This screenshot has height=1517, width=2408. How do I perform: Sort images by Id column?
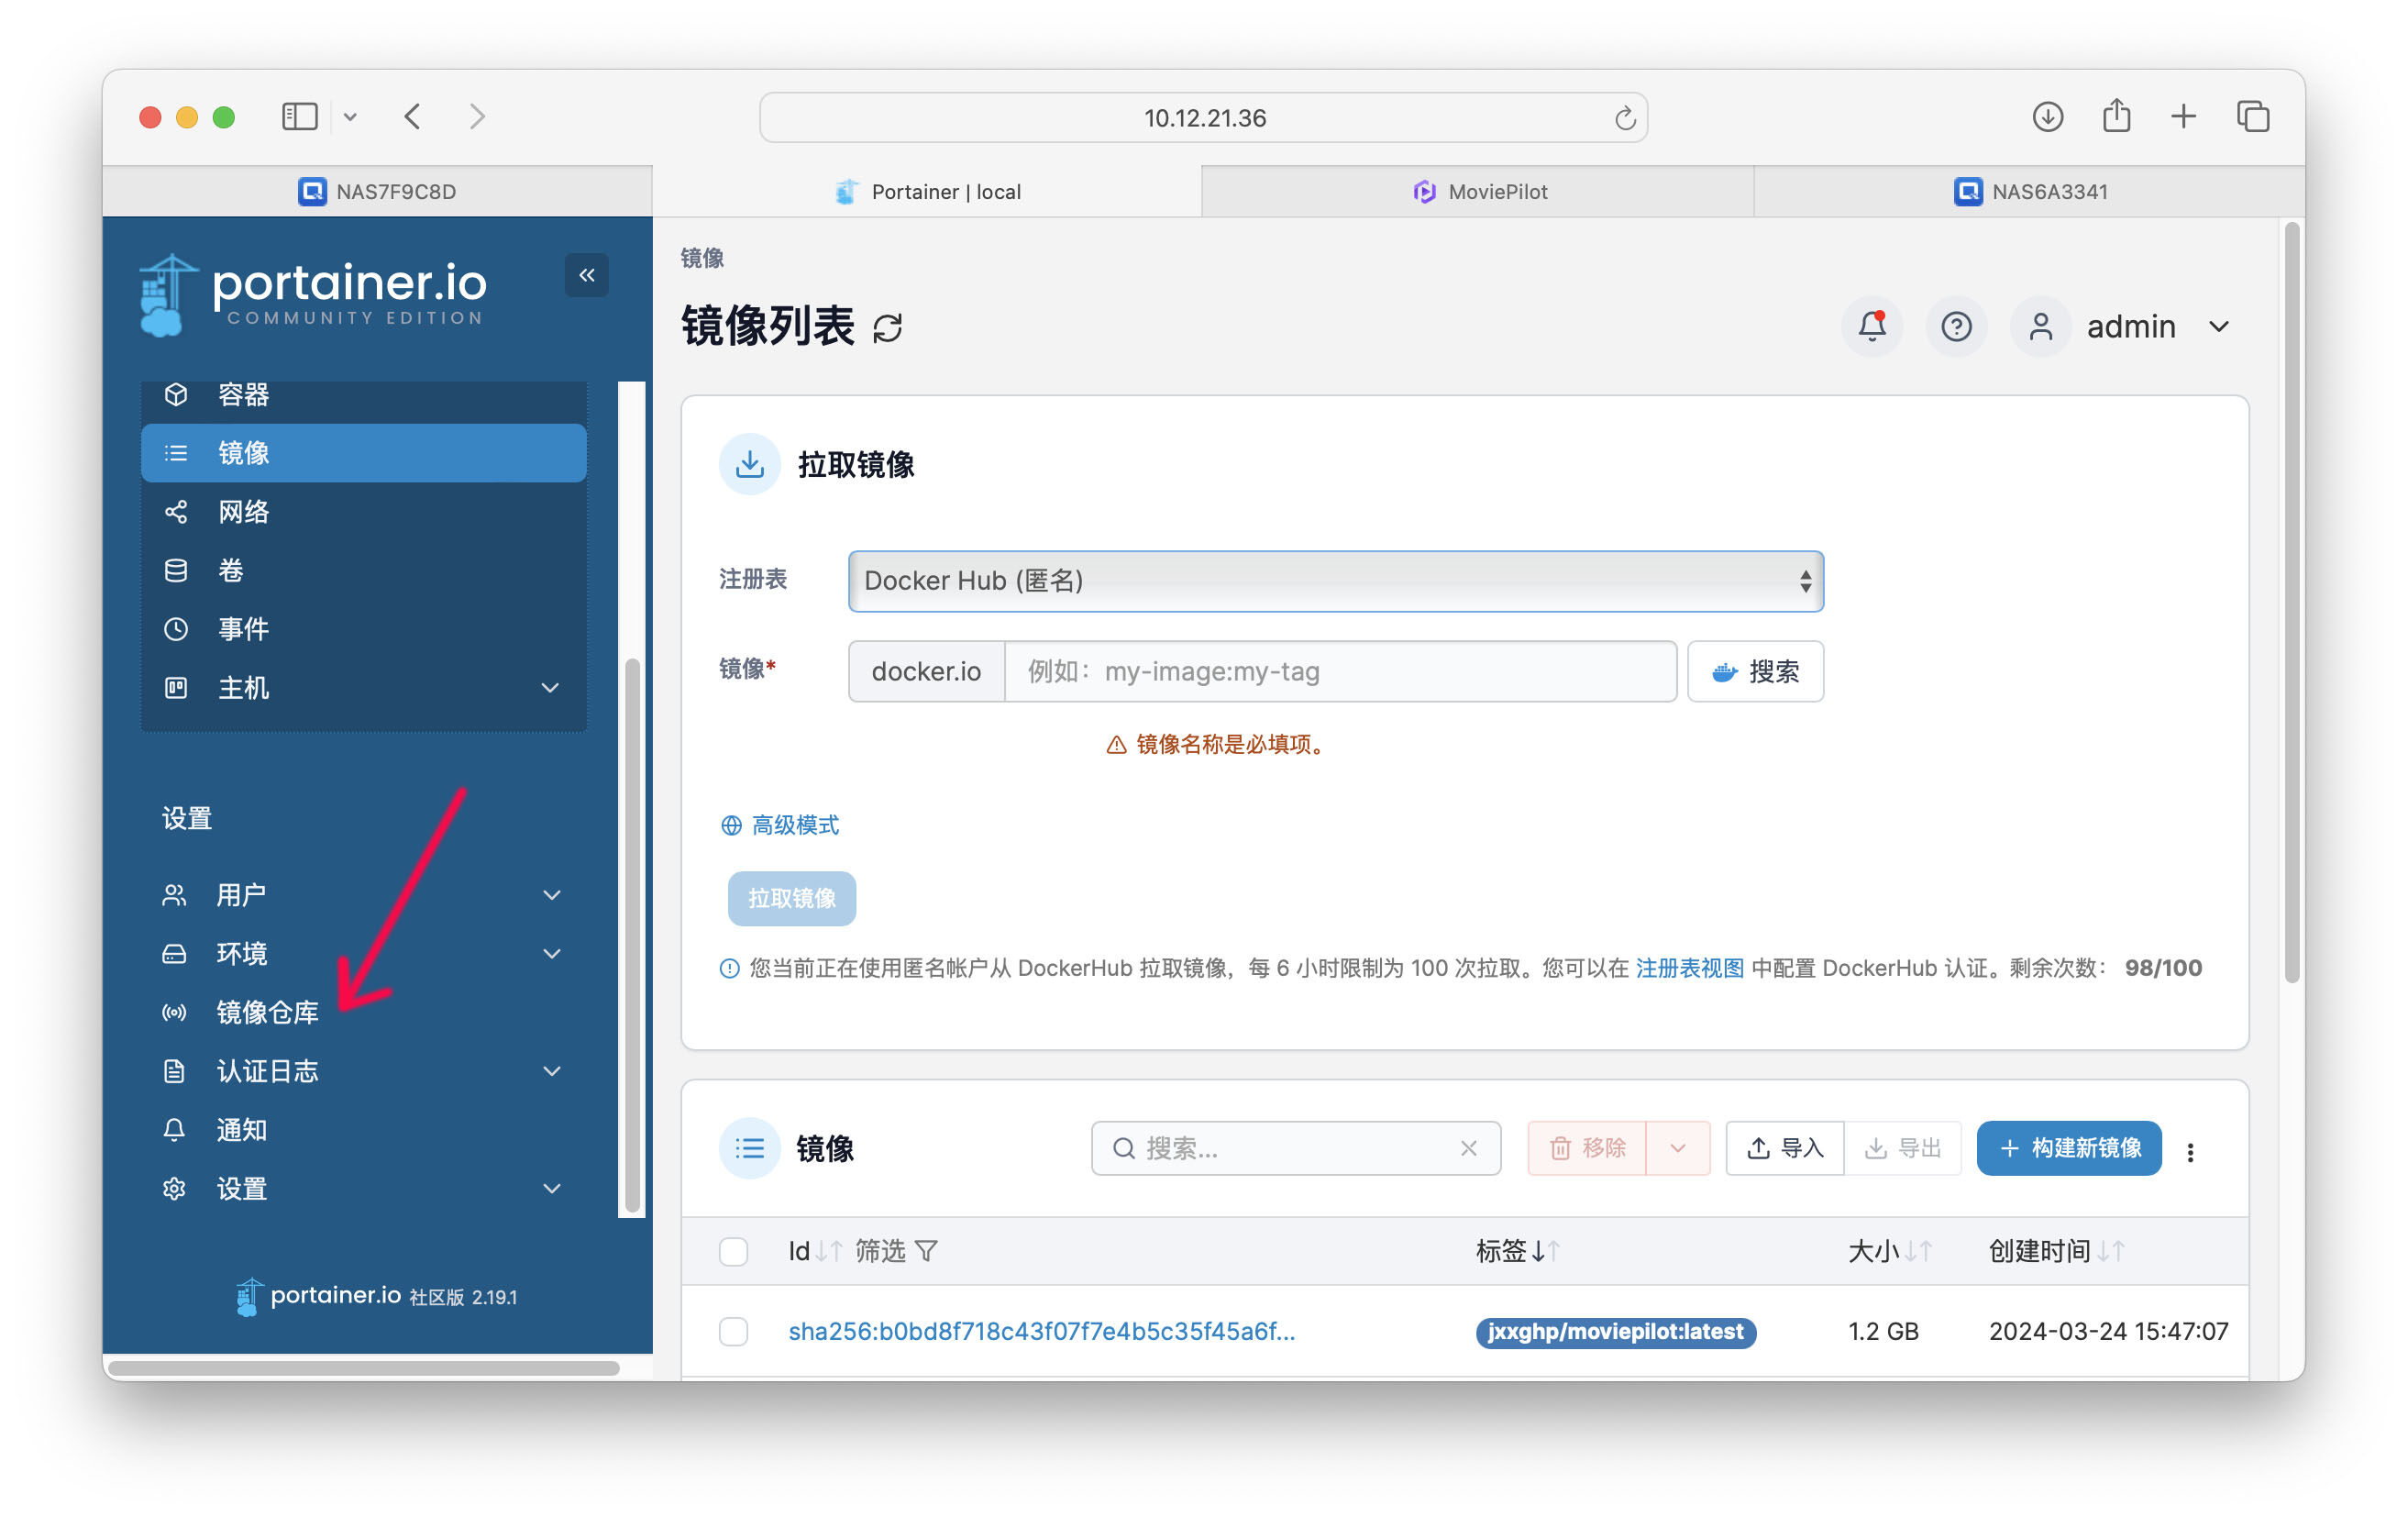[x=815, y=1251]
